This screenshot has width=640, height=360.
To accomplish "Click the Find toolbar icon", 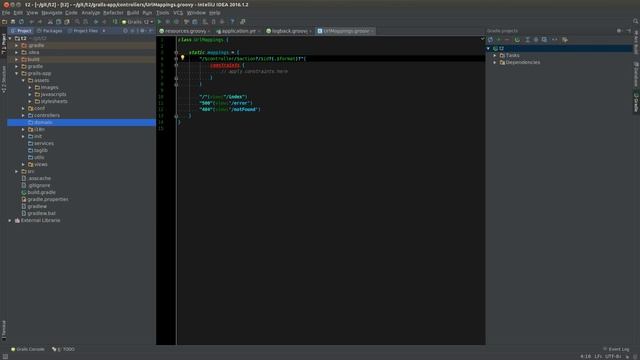I will pos(77,22).
